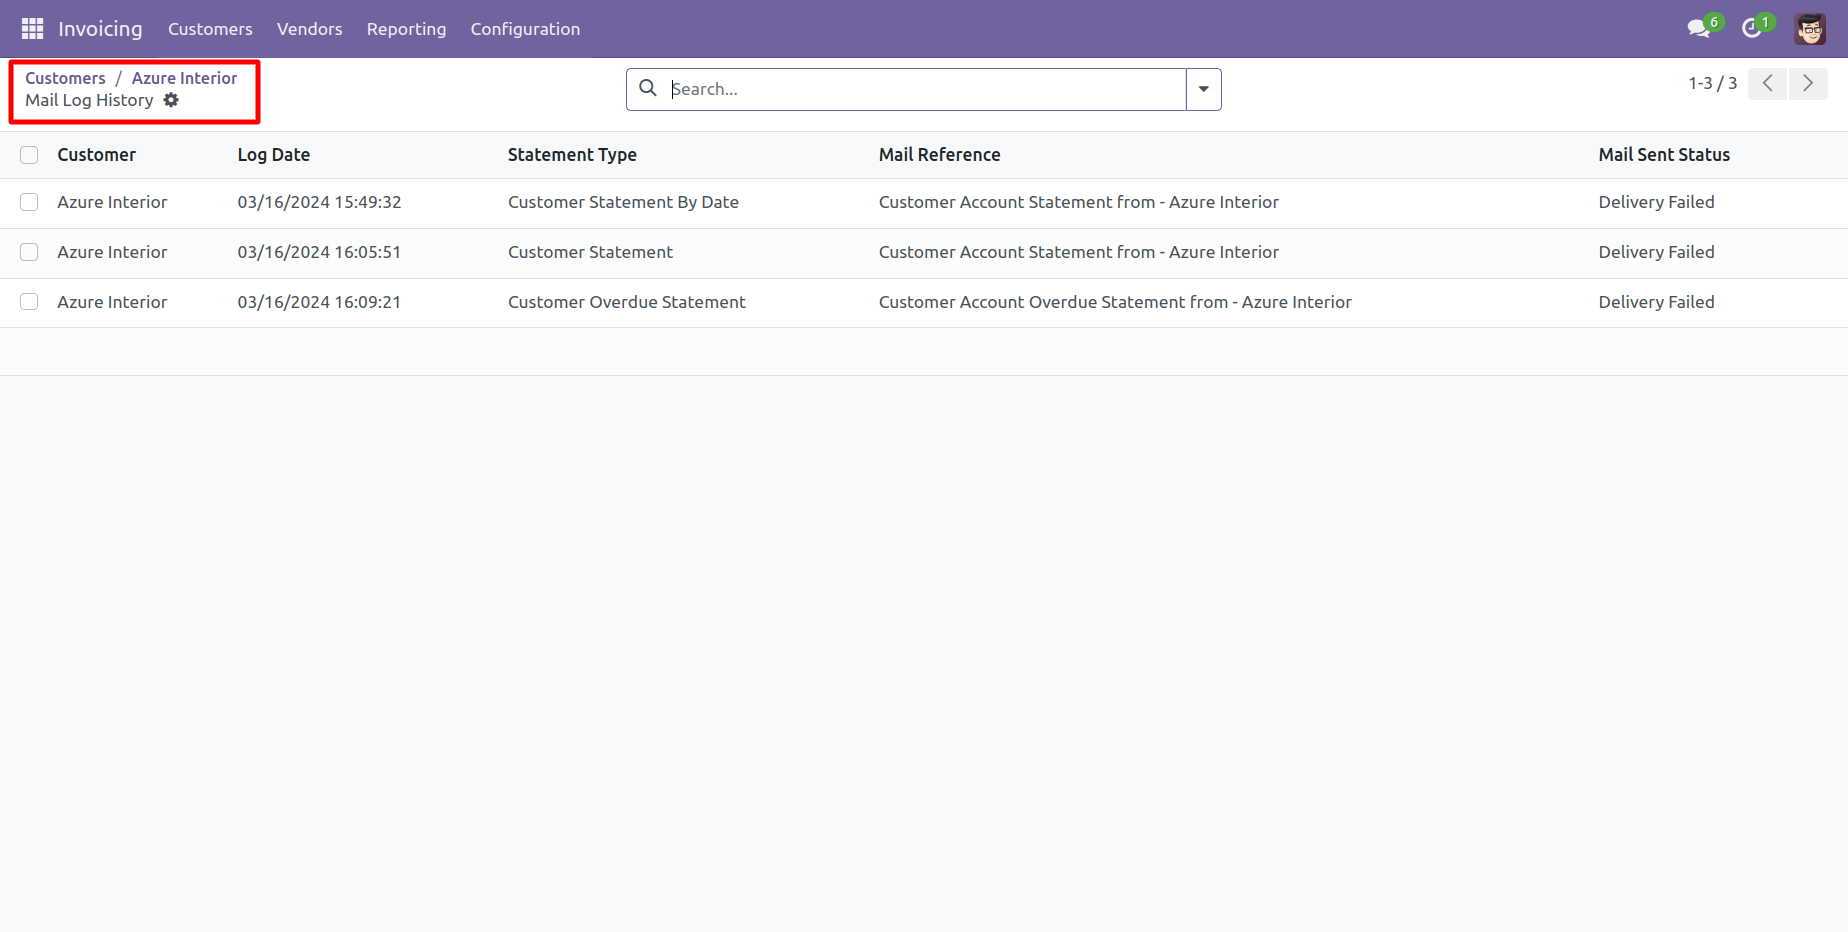1848x932 pixels.
Task: Click the magnifier search icon
Action: coord(648,88)
